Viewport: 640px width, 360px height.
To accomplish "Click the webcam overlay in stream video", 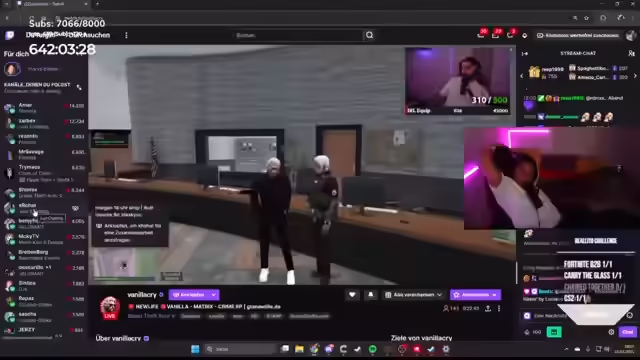I will pos(458,81).
